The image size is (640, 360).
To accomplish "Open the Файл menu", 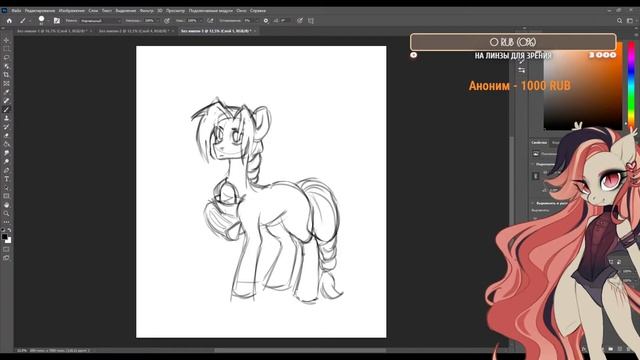I will point(16,11).
